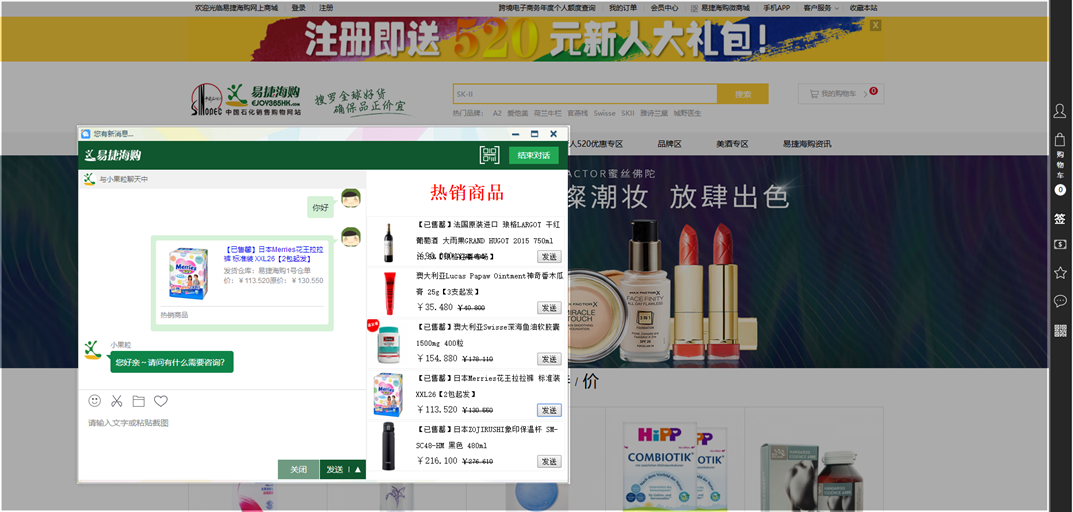Open the chat bubble icon in sidebar
Image resolution: width=1073 pixels, height=512 pixels.
(x=1059, y=301)
